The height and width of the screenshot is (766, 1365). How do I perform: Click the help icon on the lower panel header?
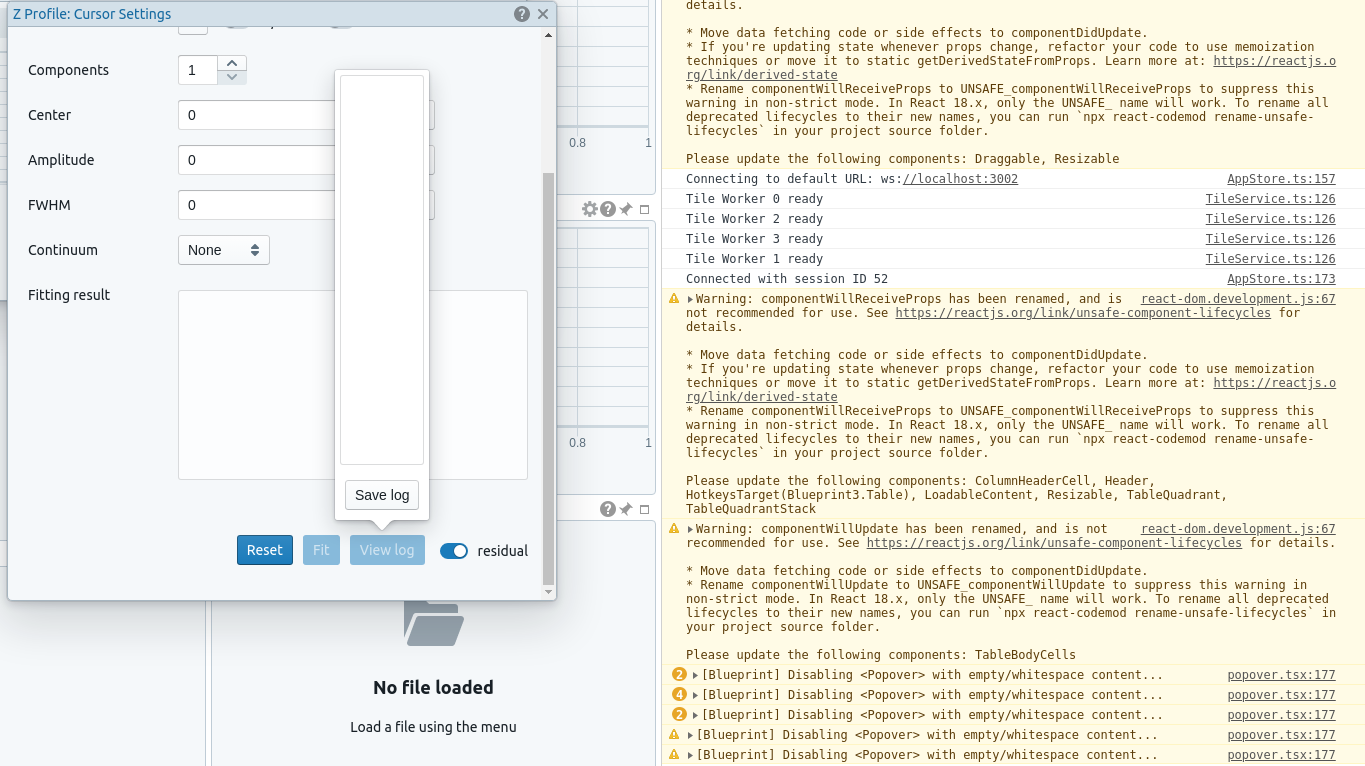pos(607,508)
